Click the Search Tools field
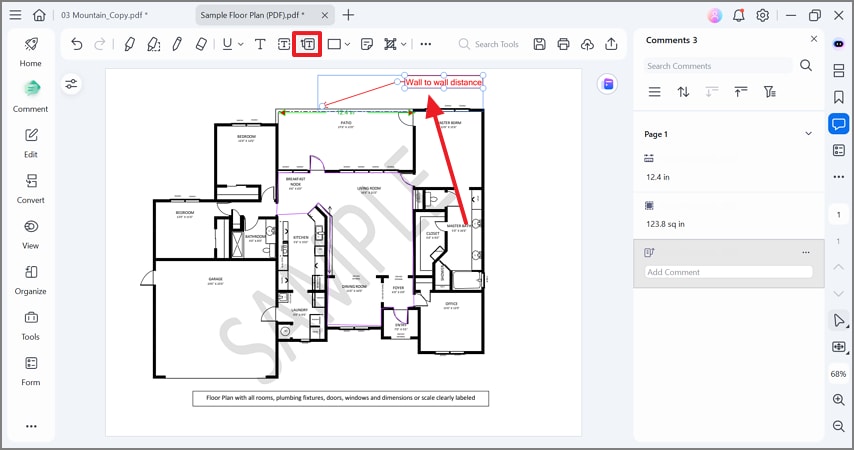Image resolution: width=854 pixels, height=450 pixels. 489,44
